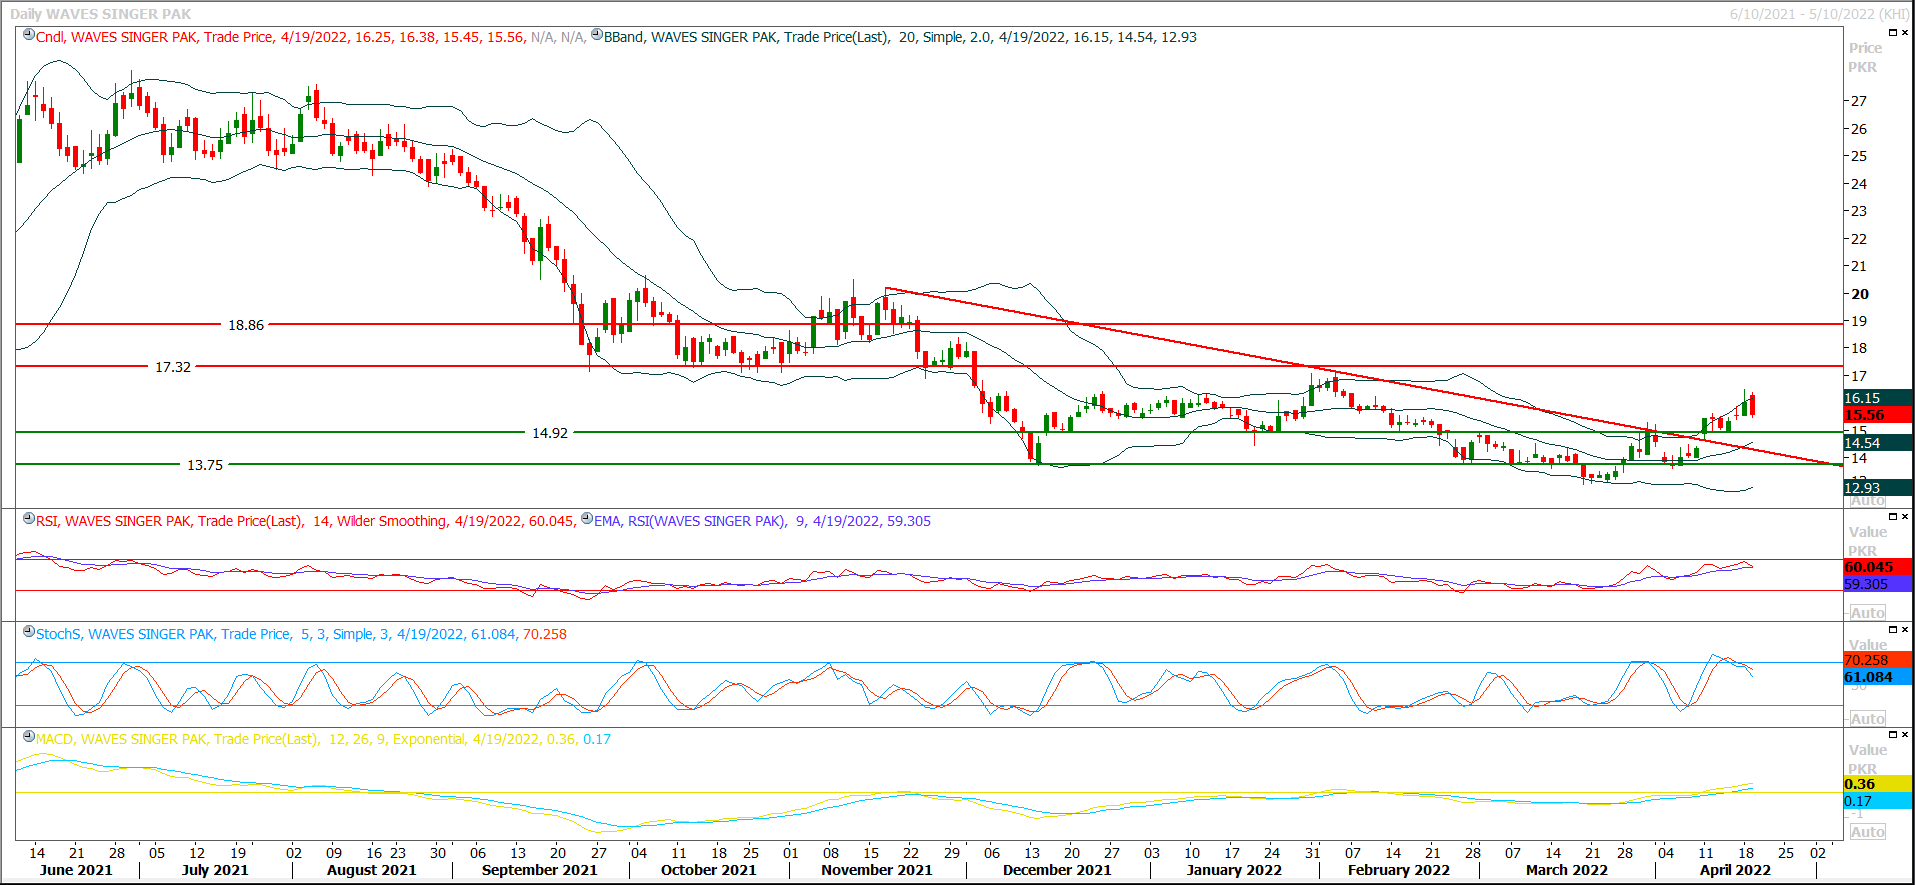This screenshot has width=1915, height=885.
Task: Click the round icon before the MACD legend
Action: click(29, 737)
